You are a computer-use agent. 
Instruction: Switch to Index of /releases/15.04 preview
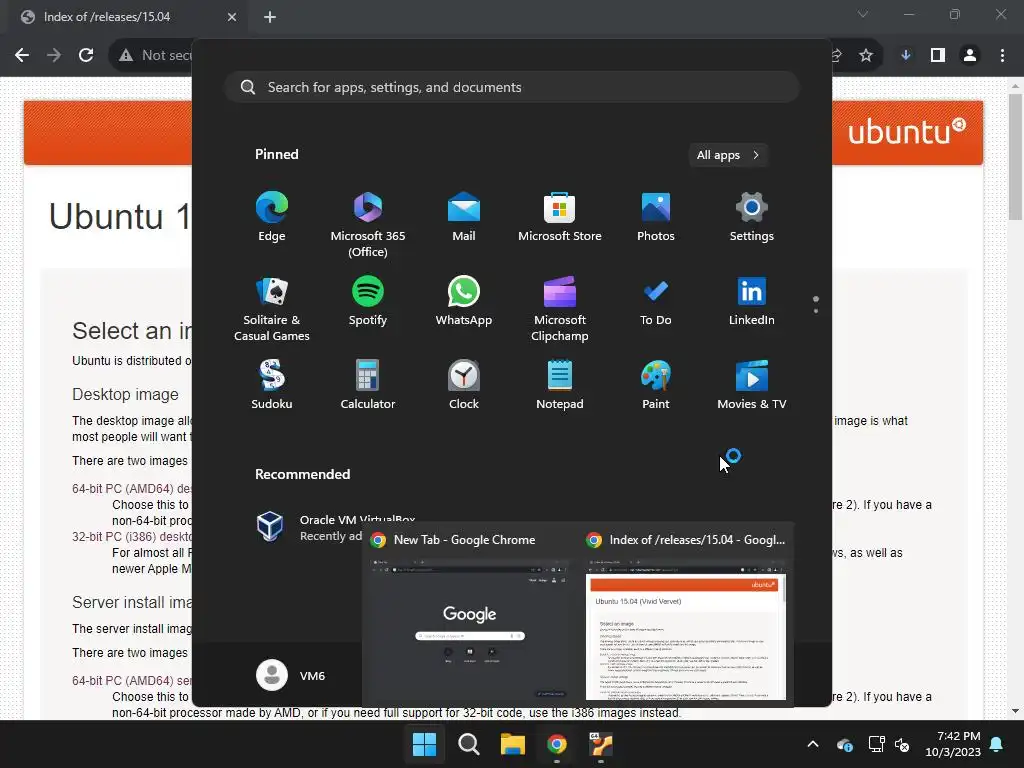tap(686, 614)
